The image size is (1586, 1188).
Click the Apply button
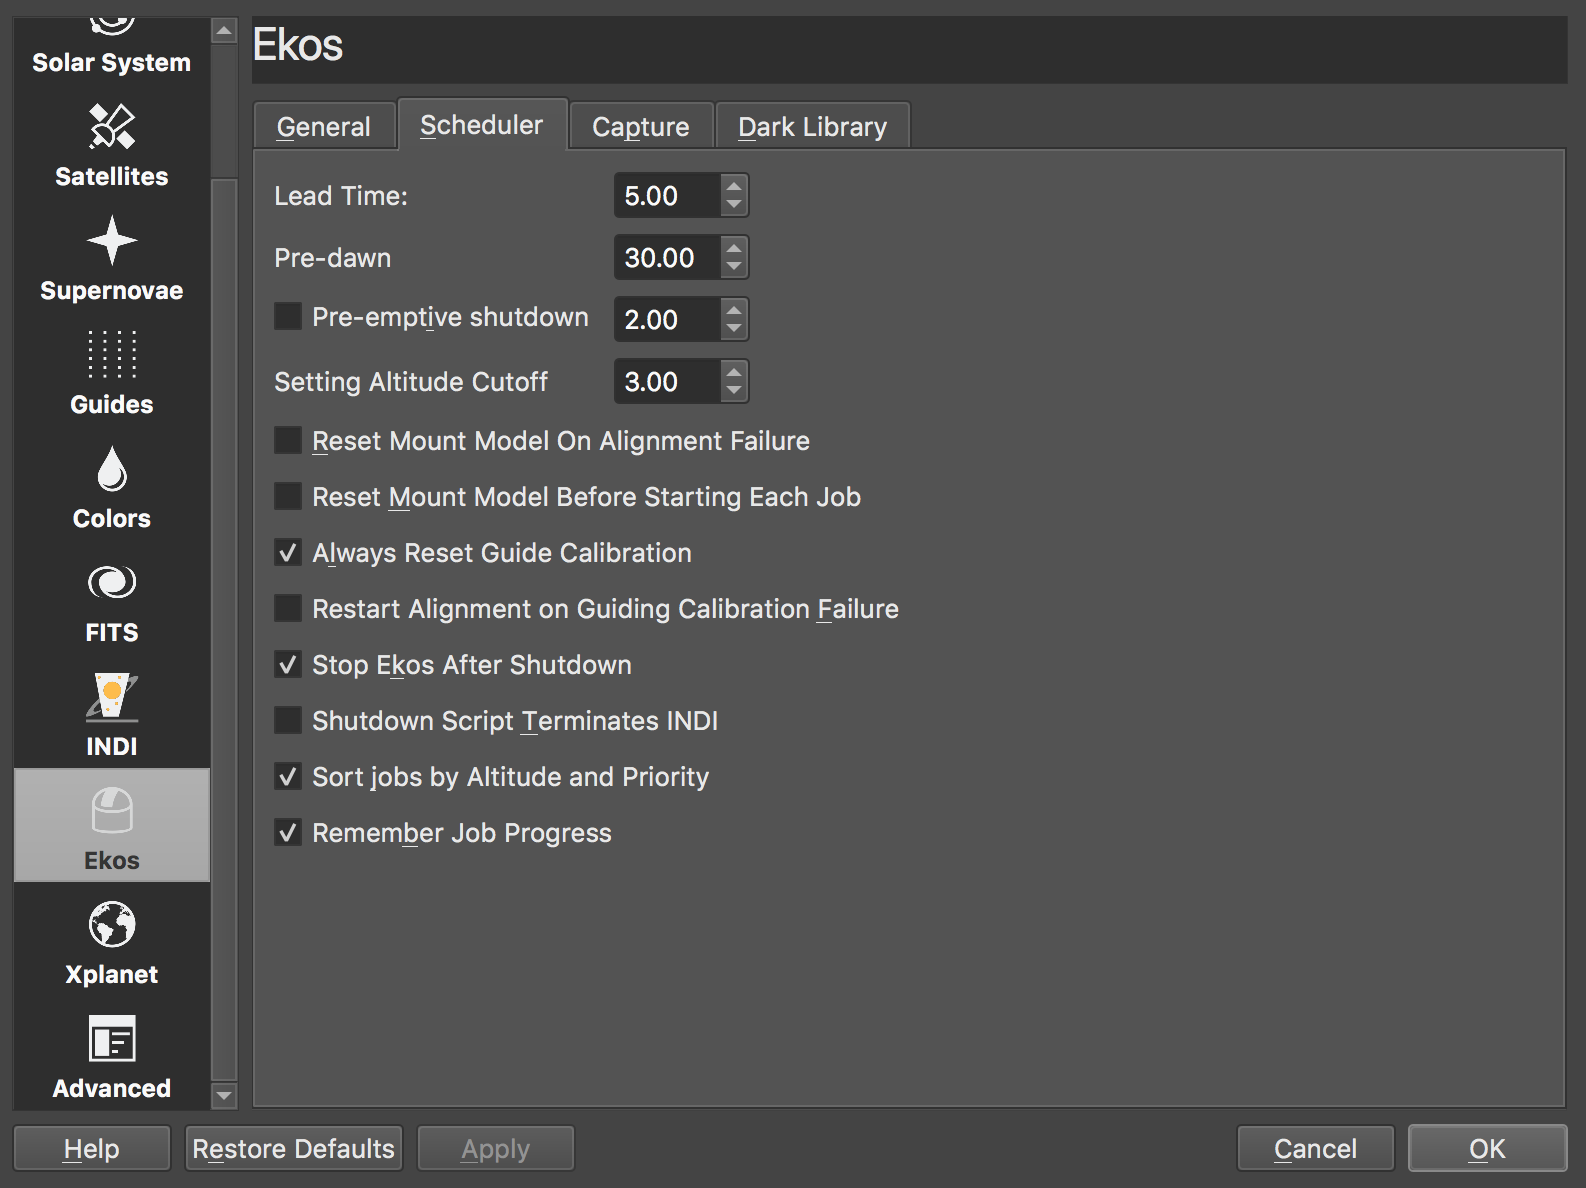pos(496,1148)
